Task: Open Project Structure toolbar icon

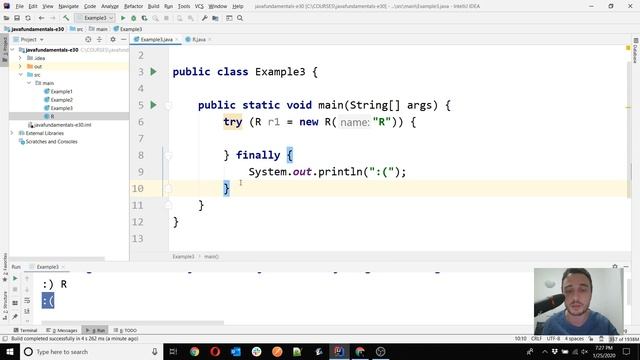Action: 215,18
